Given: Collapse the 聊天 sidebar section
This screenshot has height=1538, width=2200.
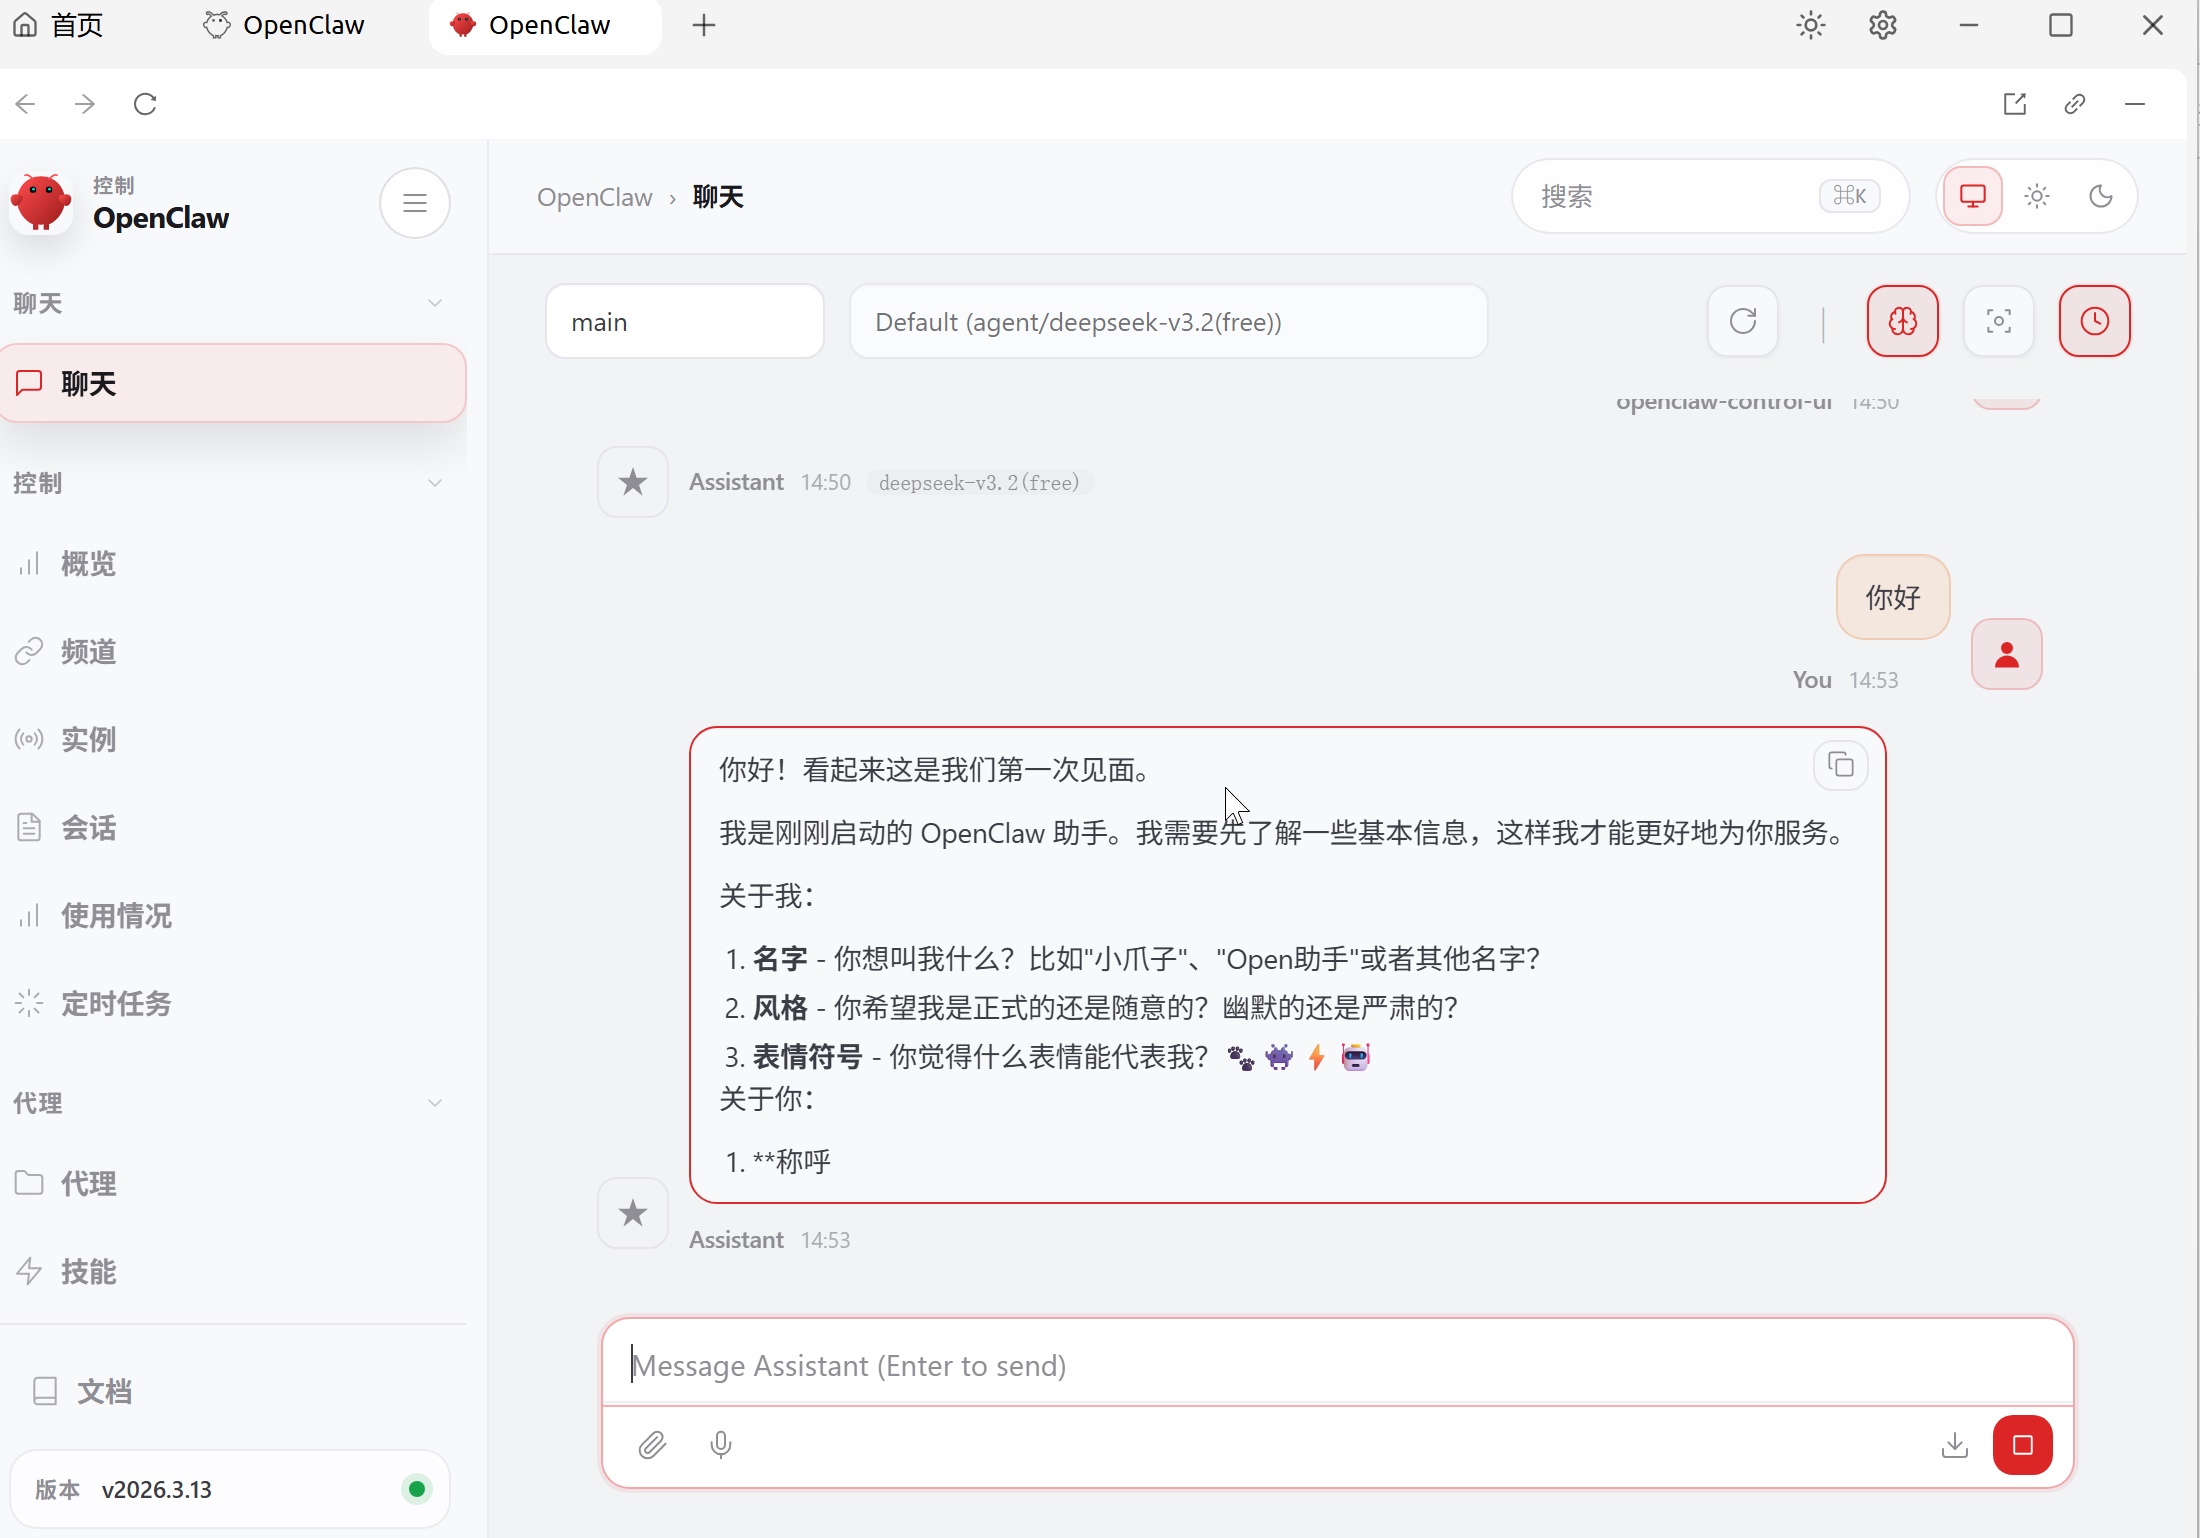Looking at the screenshot, I should point(434,303).
